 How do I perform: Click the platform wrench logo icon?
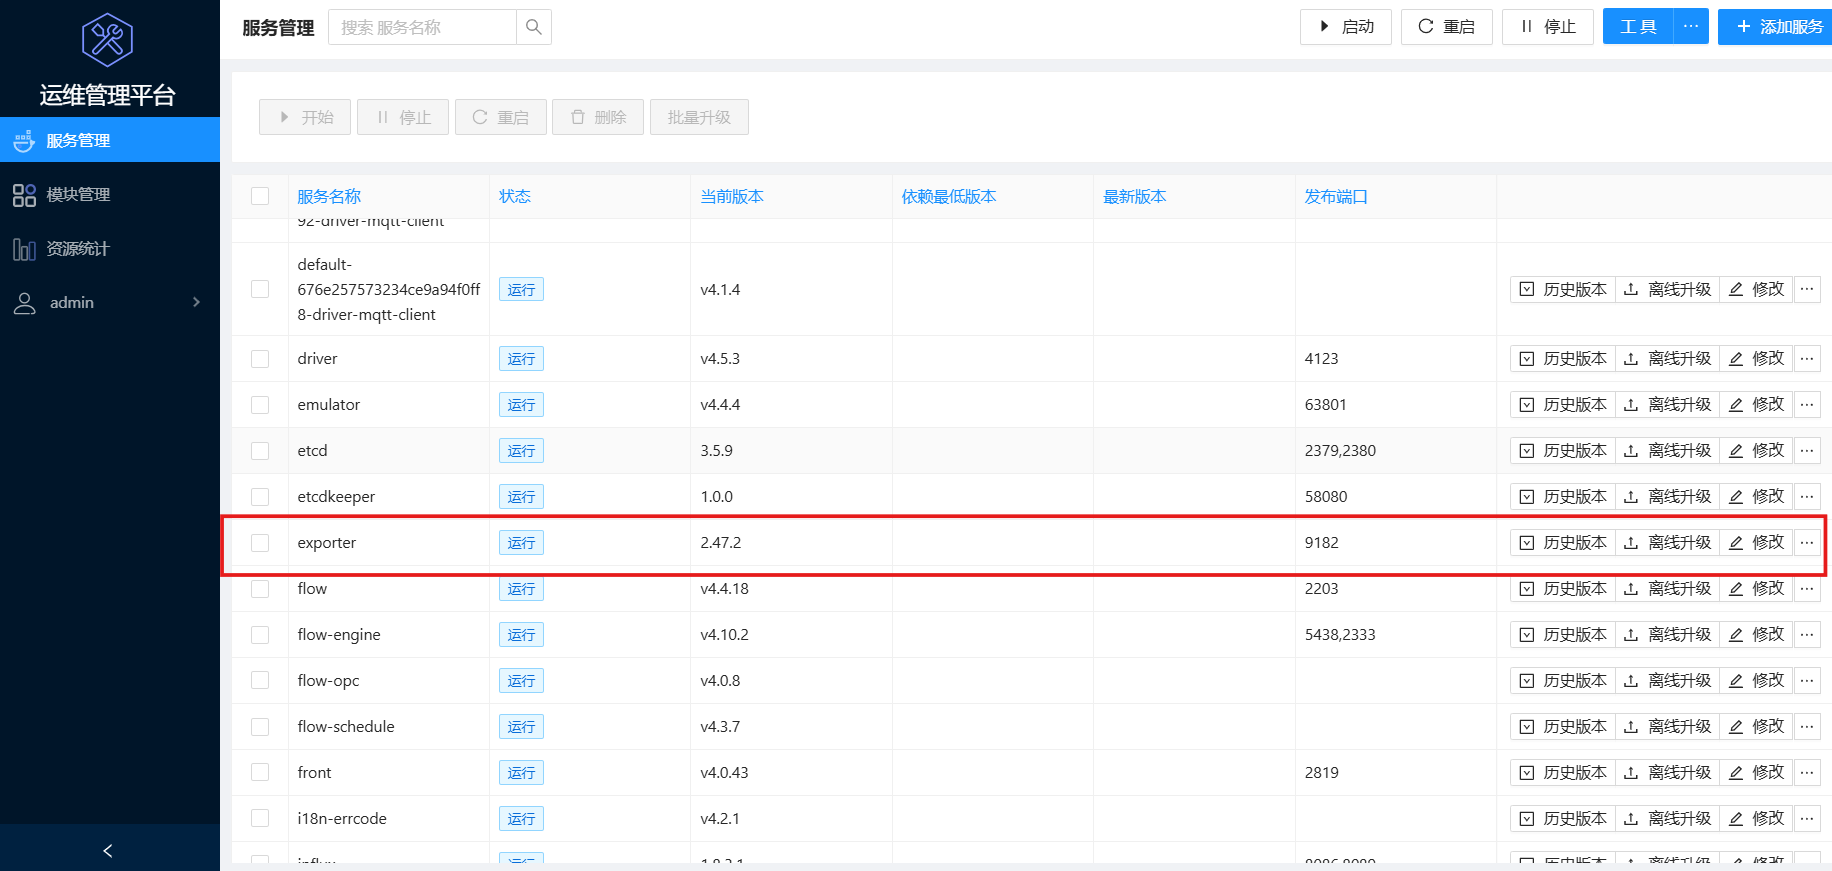(x=107, y=40)
